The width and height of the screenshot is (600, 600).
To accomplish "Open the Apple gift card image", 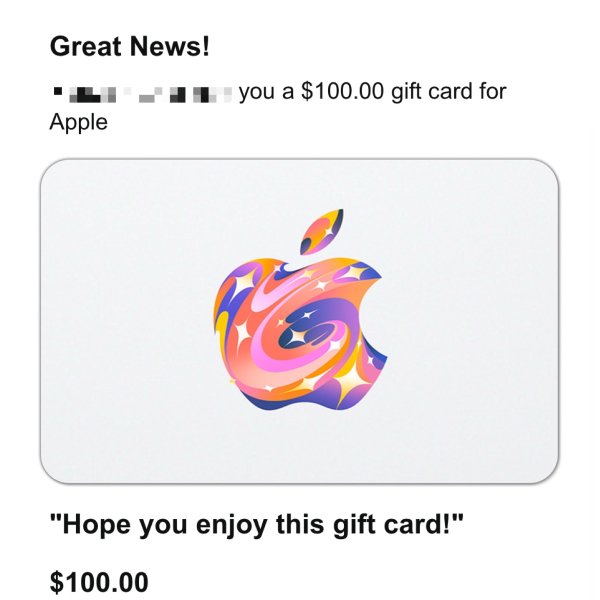I will pyautogui.click(x=300, y=321).
